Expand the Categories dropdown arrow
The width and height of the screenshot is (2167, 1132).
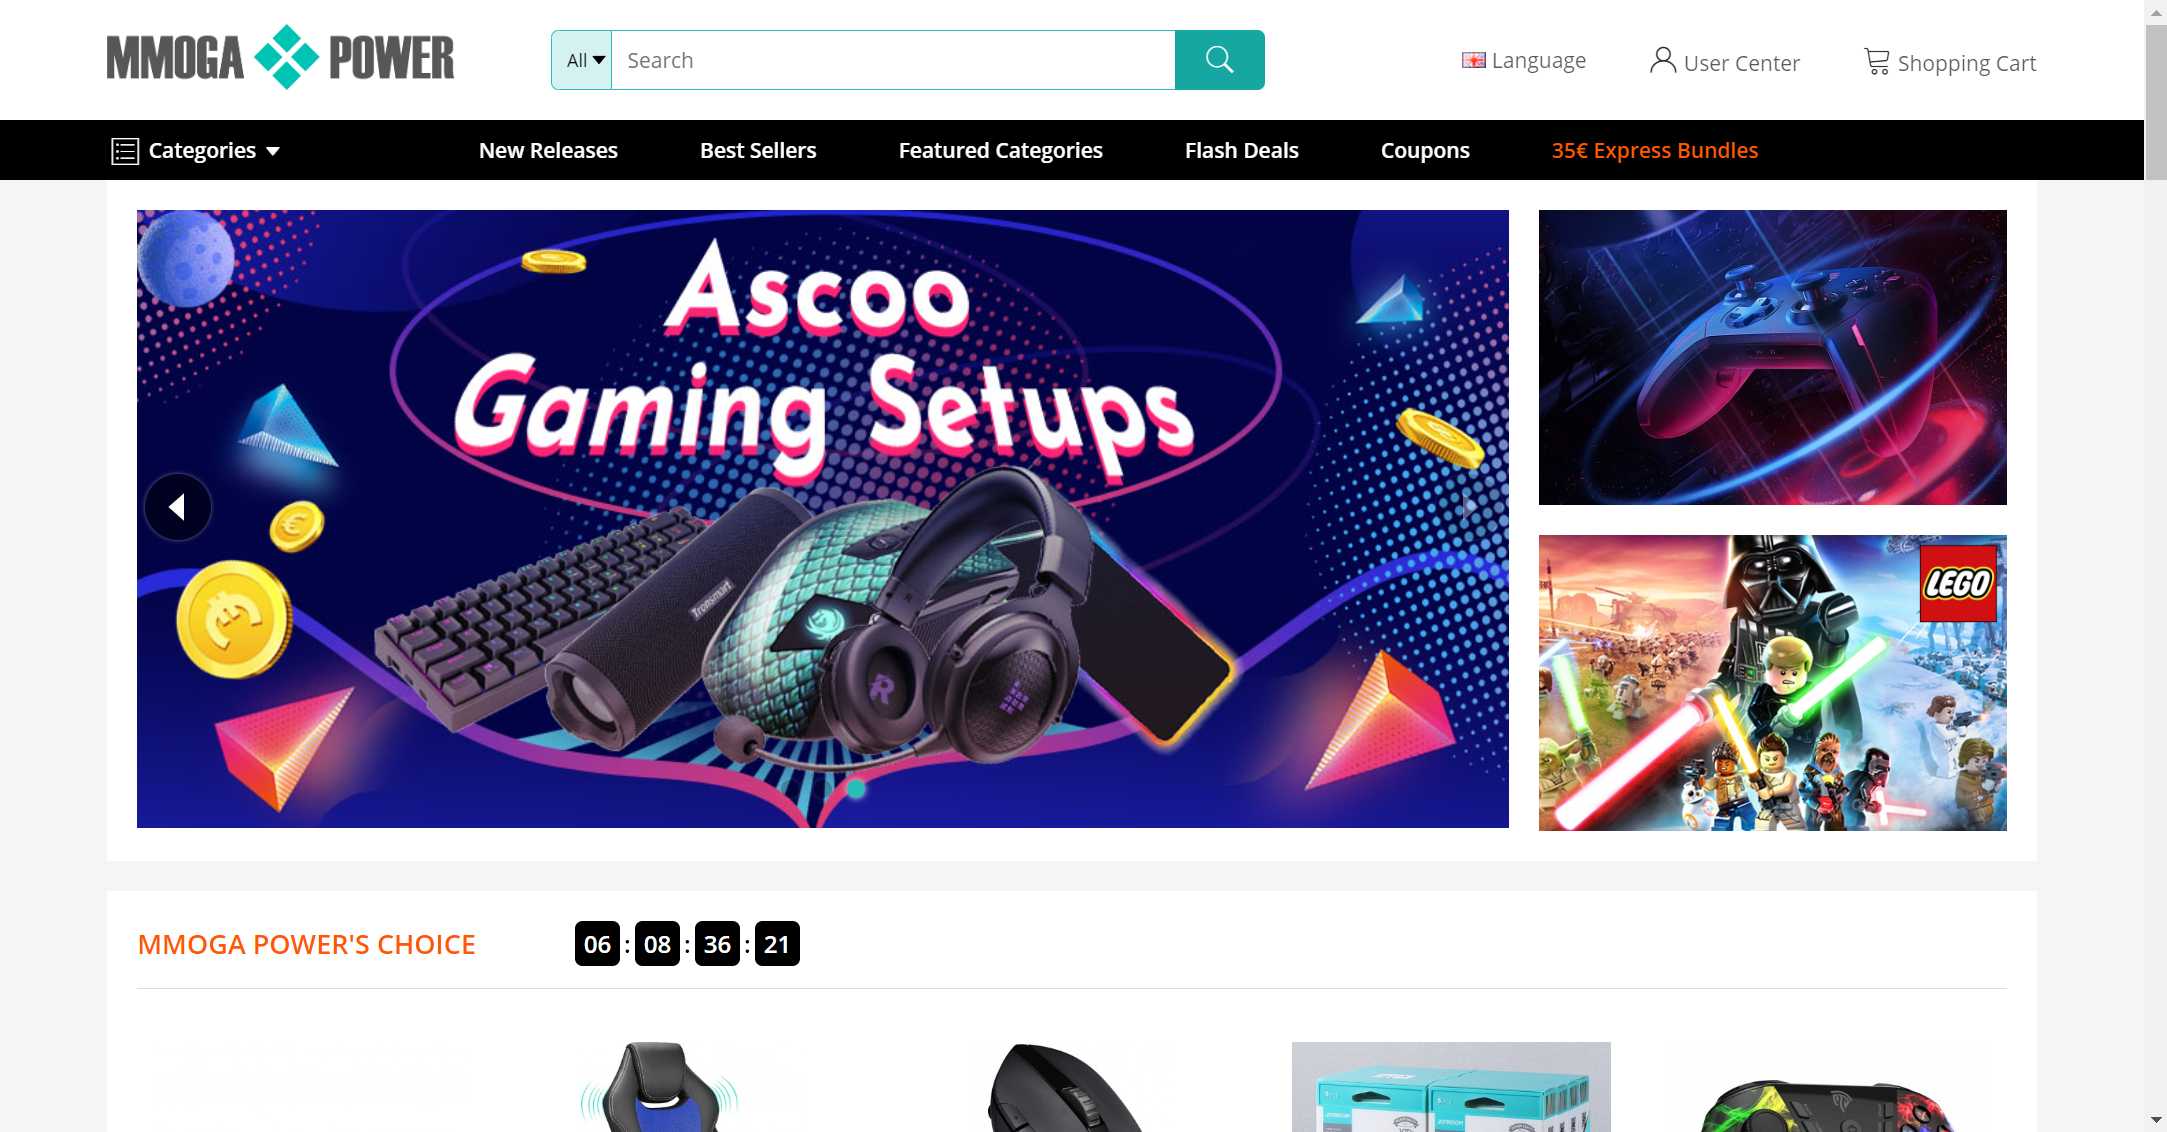pos(273,151)
